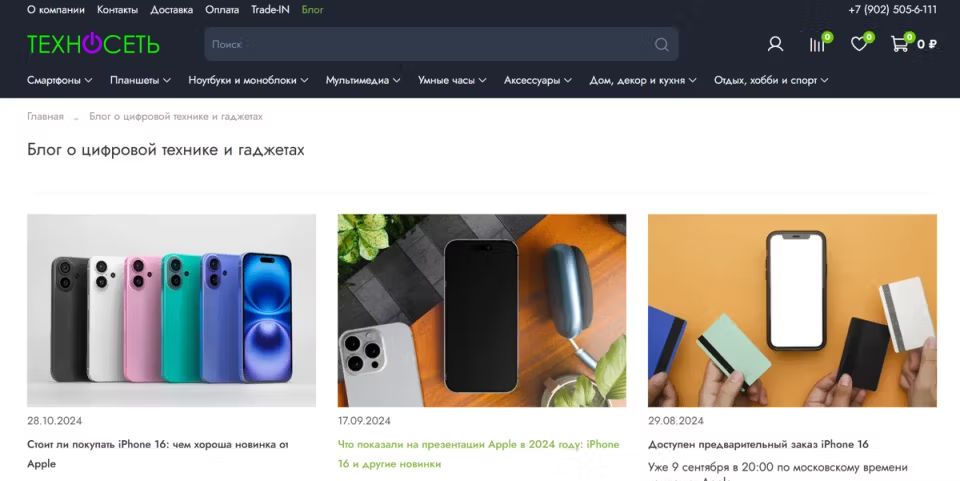Click the colorful iPhone 16 lineup thumbnail
The height and width of the screenshot is (481, 960).
(171, 310)
